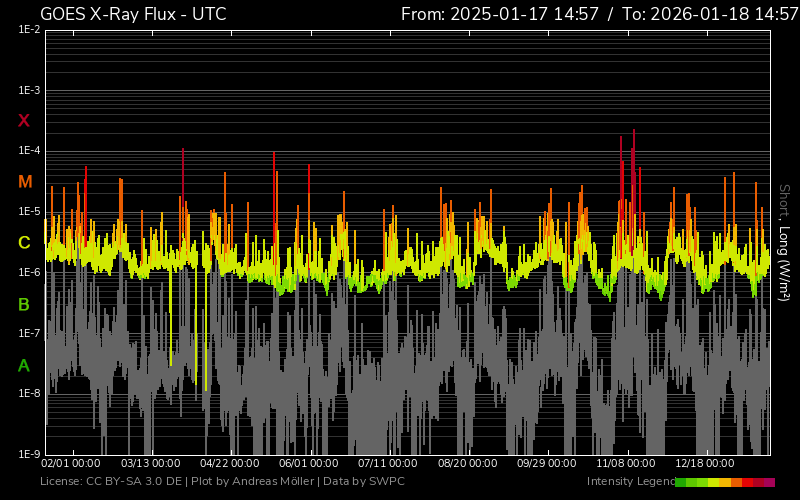Click the 1E-2 y-axis tick label
This screenshot has height=500, width=800.
[29, 30]
